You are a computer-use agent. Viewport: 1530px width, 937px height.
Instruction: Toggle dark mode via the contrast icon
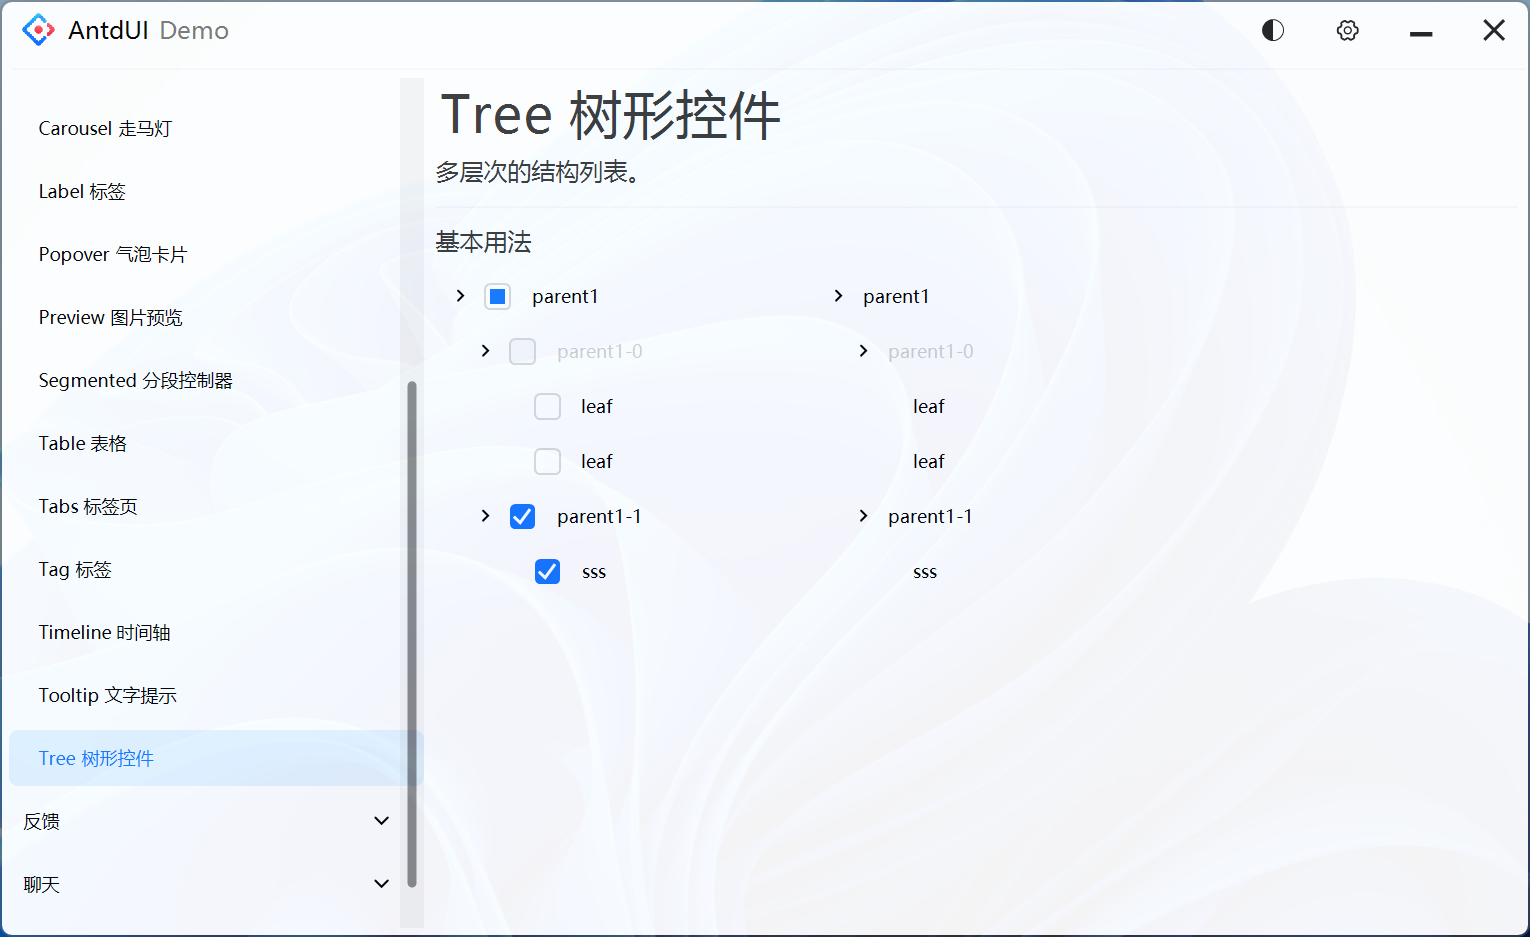[x=1272, y=30]
